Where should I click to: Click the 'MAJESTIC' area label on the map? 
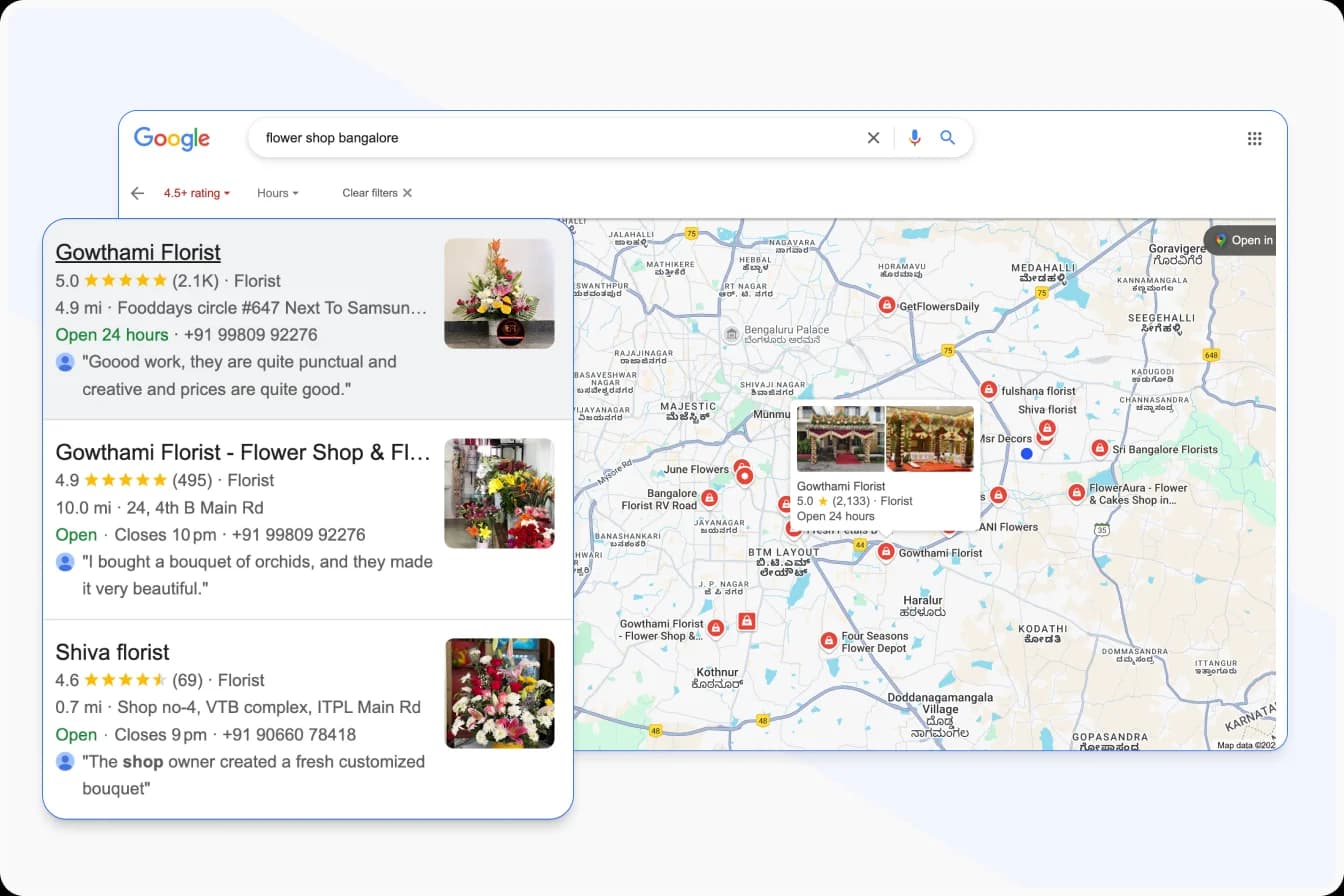point(688,407)
